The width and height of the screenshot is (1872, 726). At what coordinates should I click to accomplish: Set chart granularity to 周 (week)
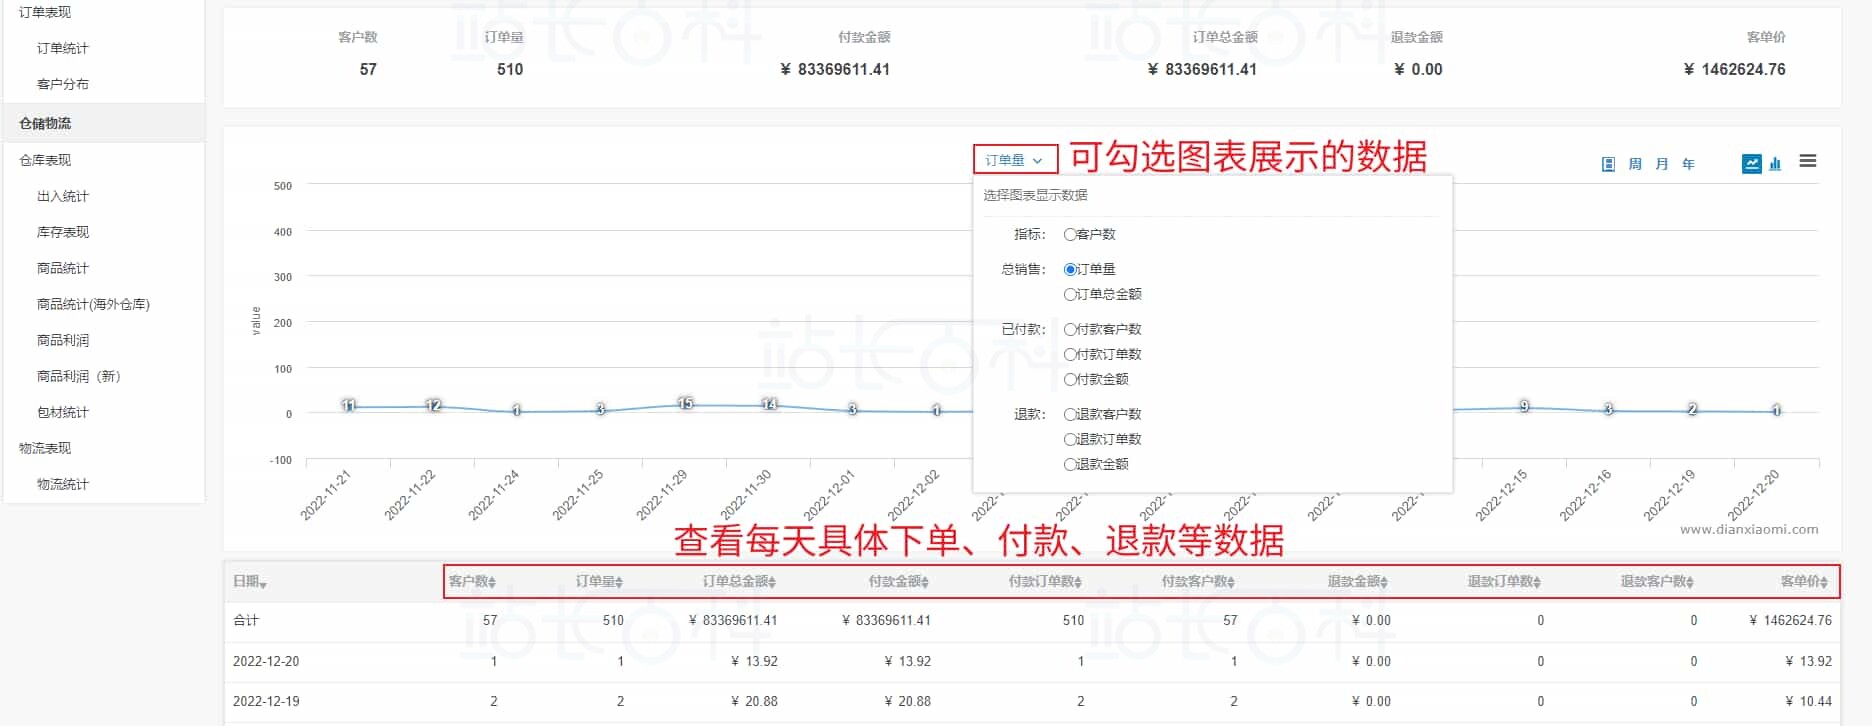(x=1635, y=164)
